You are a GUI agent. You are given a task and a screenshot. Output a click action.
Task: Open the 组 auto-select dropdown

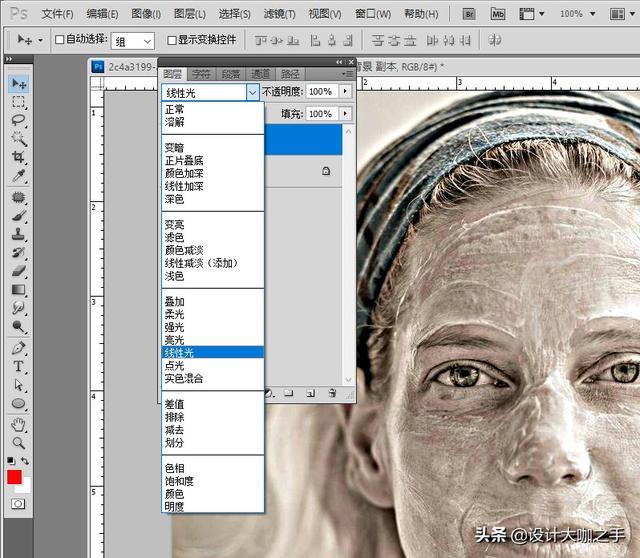tap(133, 41)
